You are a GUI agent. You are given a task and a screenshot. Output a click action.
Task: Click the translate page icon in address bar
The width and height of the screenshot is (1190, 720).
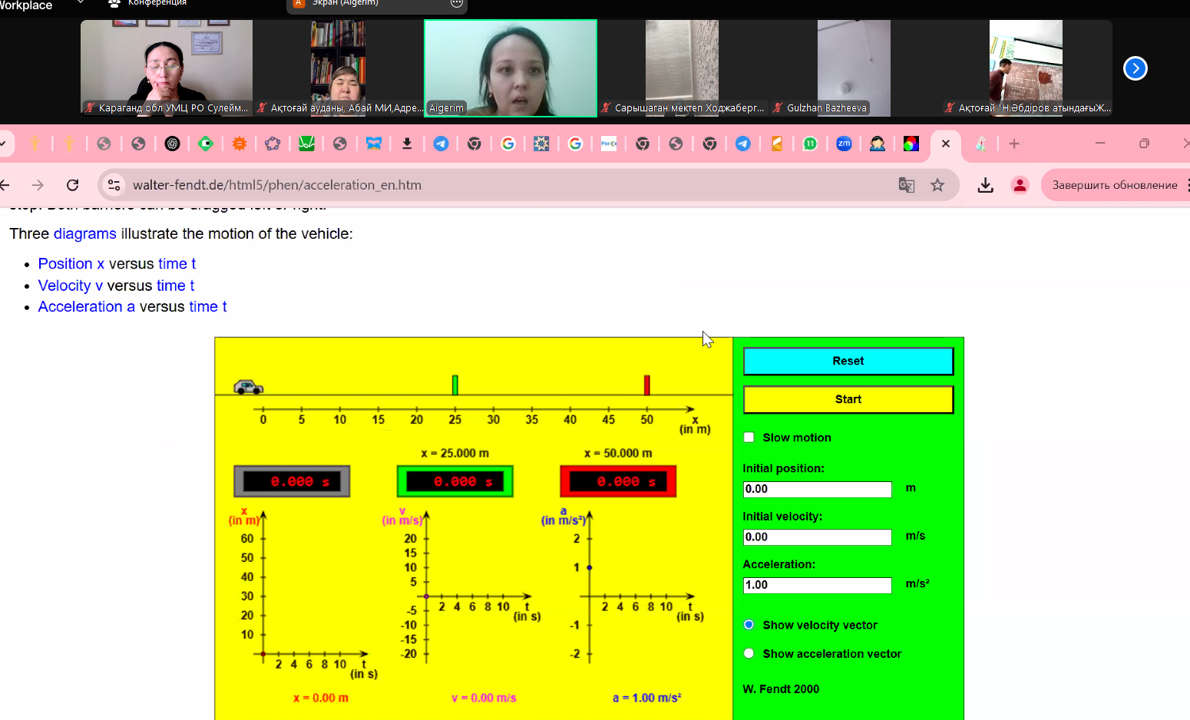point(906,185)
